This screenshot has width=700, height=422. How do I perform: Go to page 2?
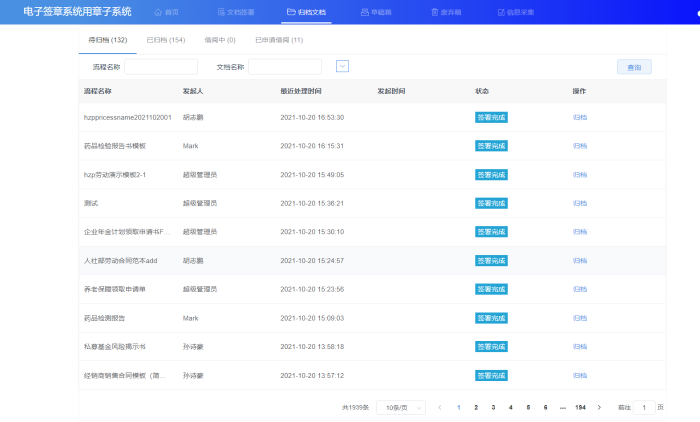(476, 407)
